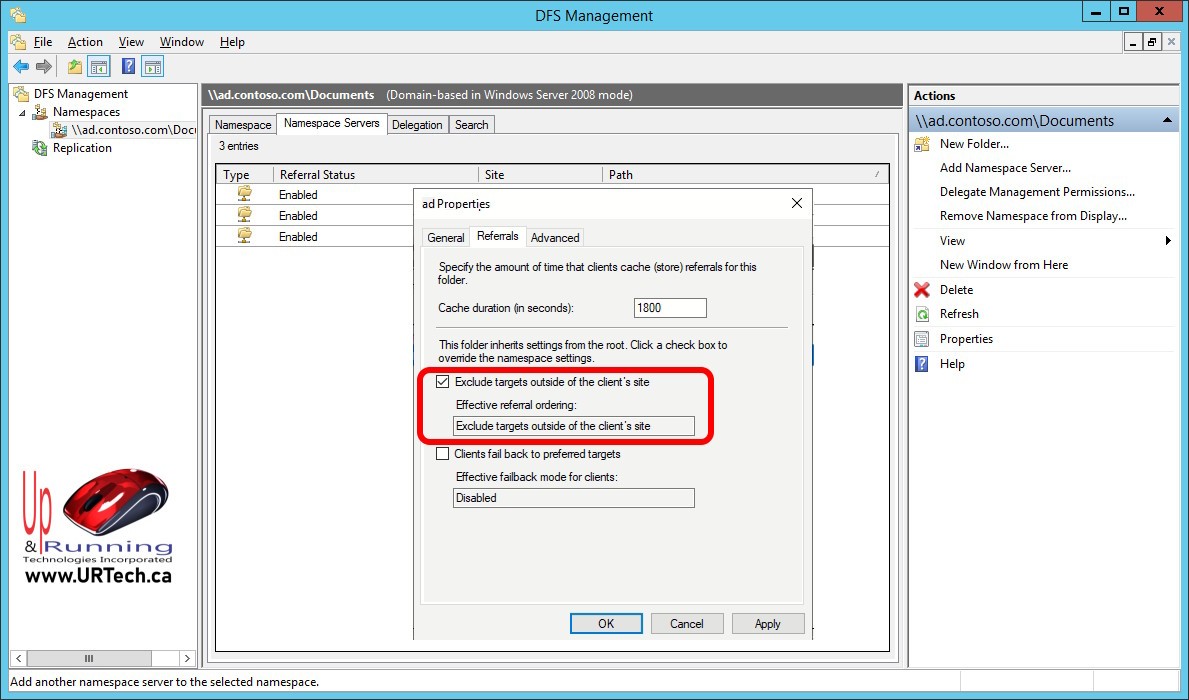Toggle the Show/Hide Console Tree toolbar icon
The width and height of the screenshot is (1189, 700).
(x=99, y=67)
